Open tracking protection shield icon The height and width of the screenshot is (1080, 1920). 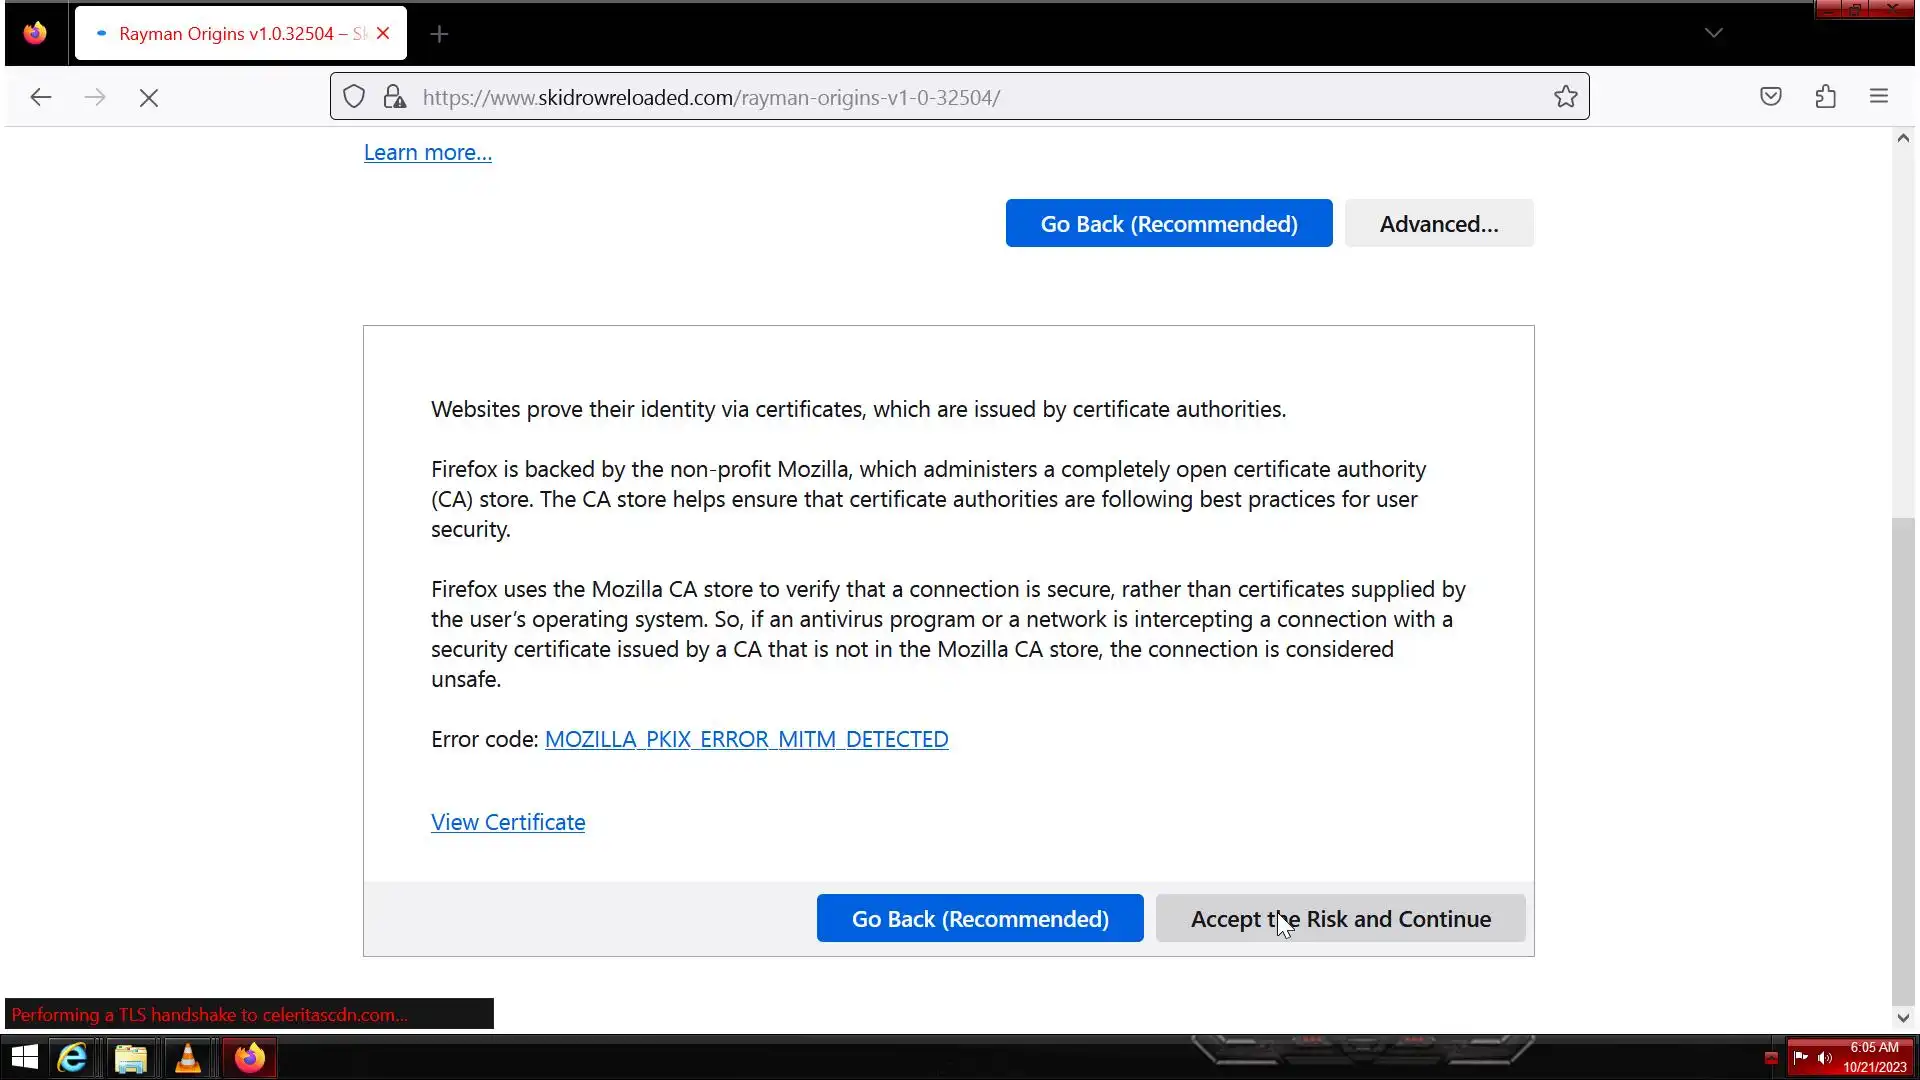[354, 97]
